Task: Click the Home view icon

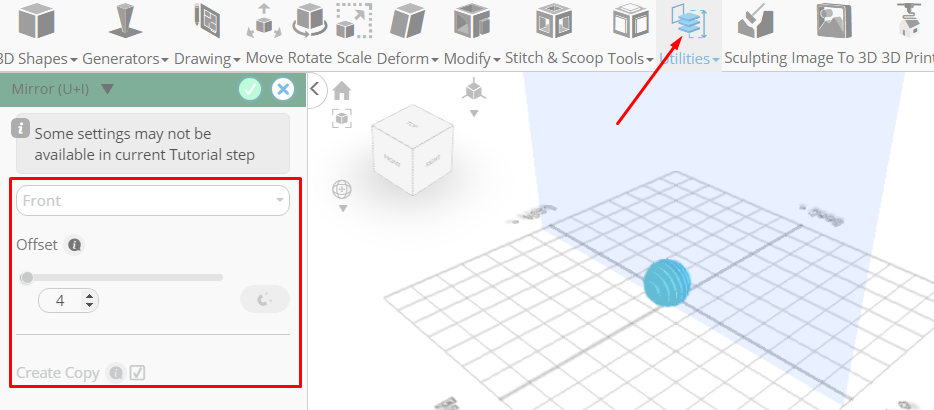Action: coord(341,91)
